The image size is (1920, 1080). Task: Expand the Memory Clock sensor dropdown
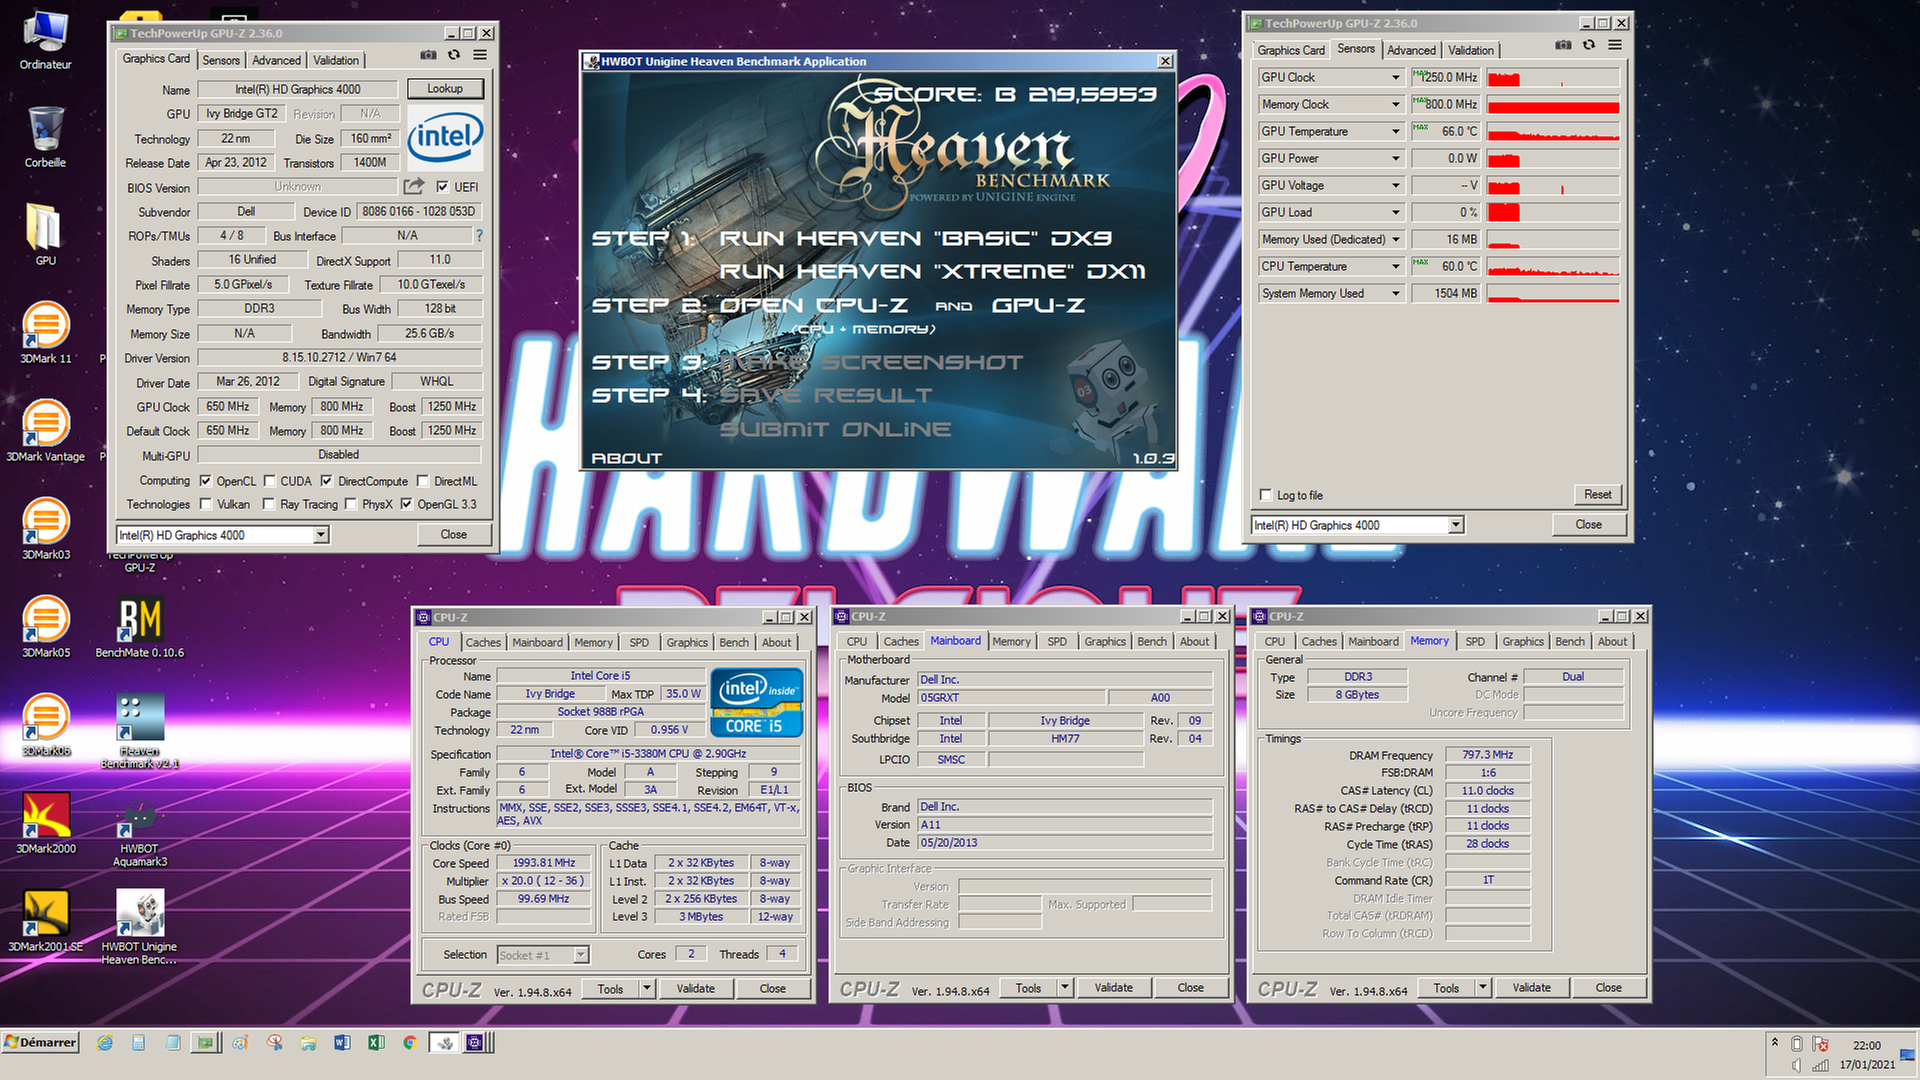tap(1396, 105)
